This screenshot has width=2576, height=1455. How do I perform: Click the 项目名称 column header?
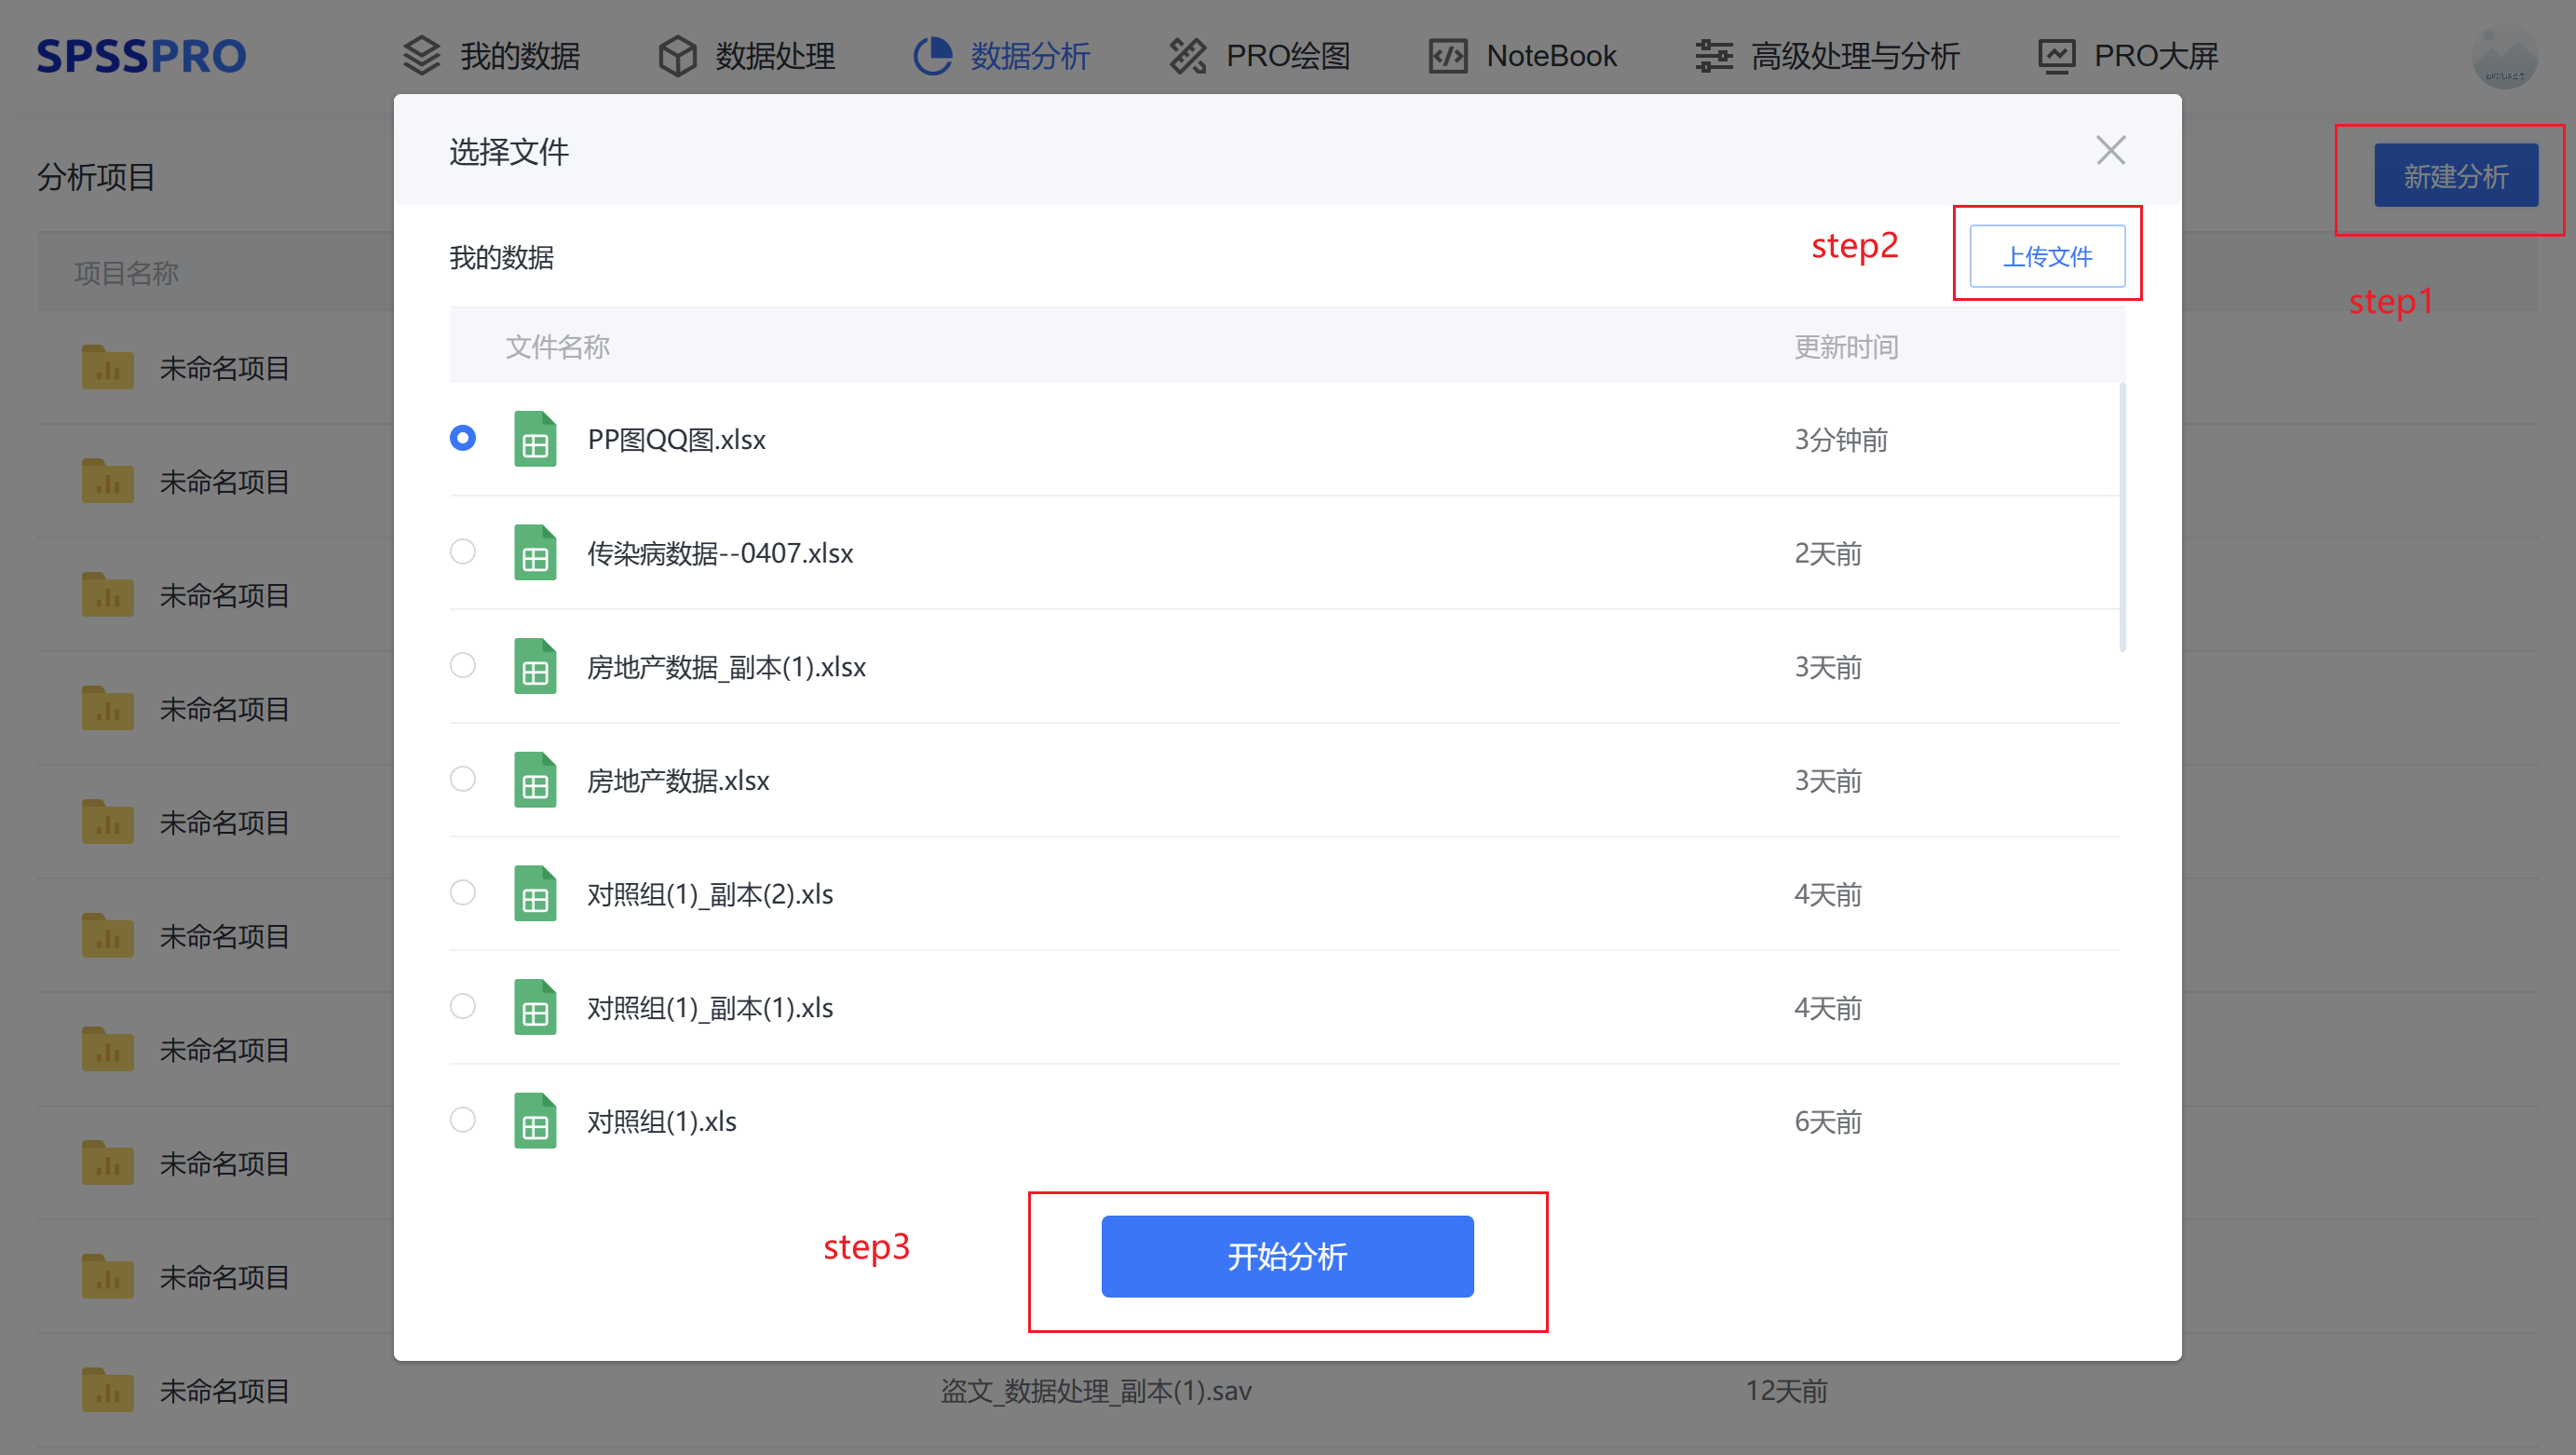[x=126, y=273]
